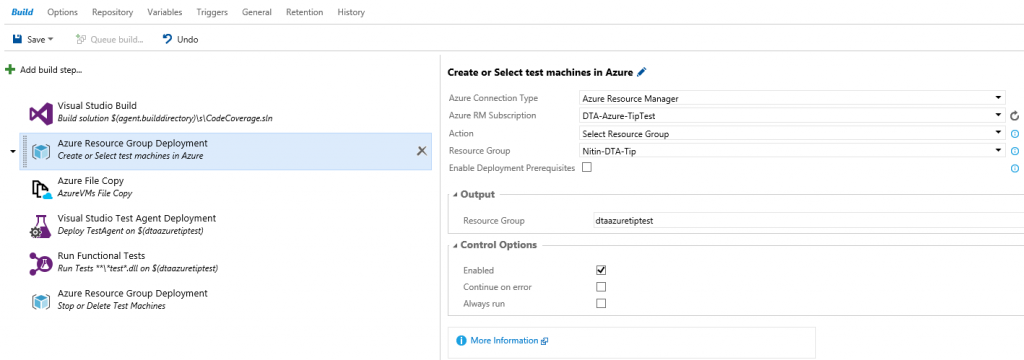Switch to the Options tab
Screen dimensions: 1024x360
(63, 12)
